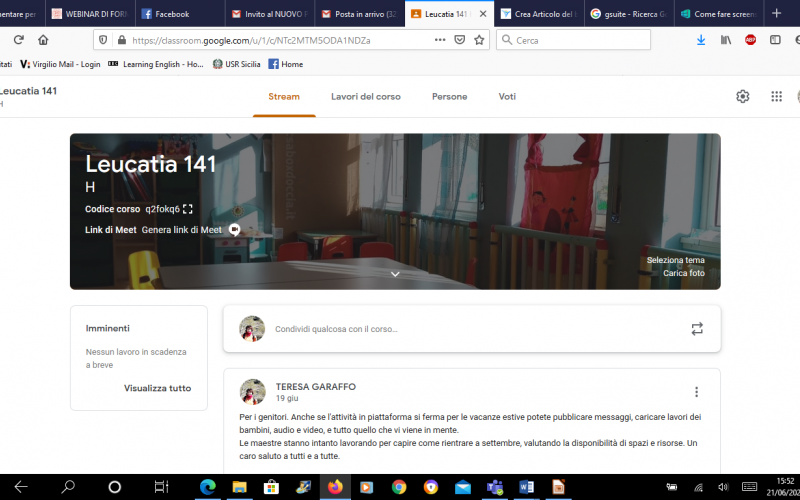Click the Cerca search box
Screen dimensions: 800x500
point(573,40)
